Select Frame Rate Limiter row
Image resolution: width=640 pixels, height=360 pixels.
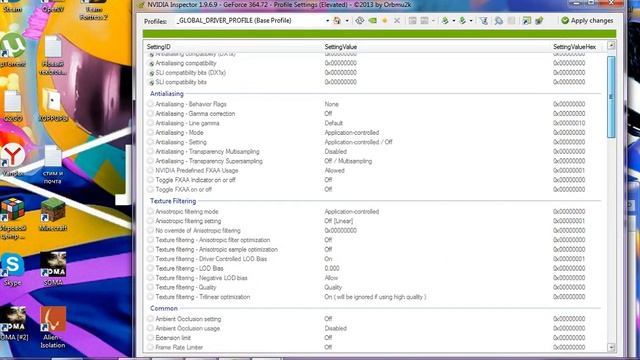[375, 347]
